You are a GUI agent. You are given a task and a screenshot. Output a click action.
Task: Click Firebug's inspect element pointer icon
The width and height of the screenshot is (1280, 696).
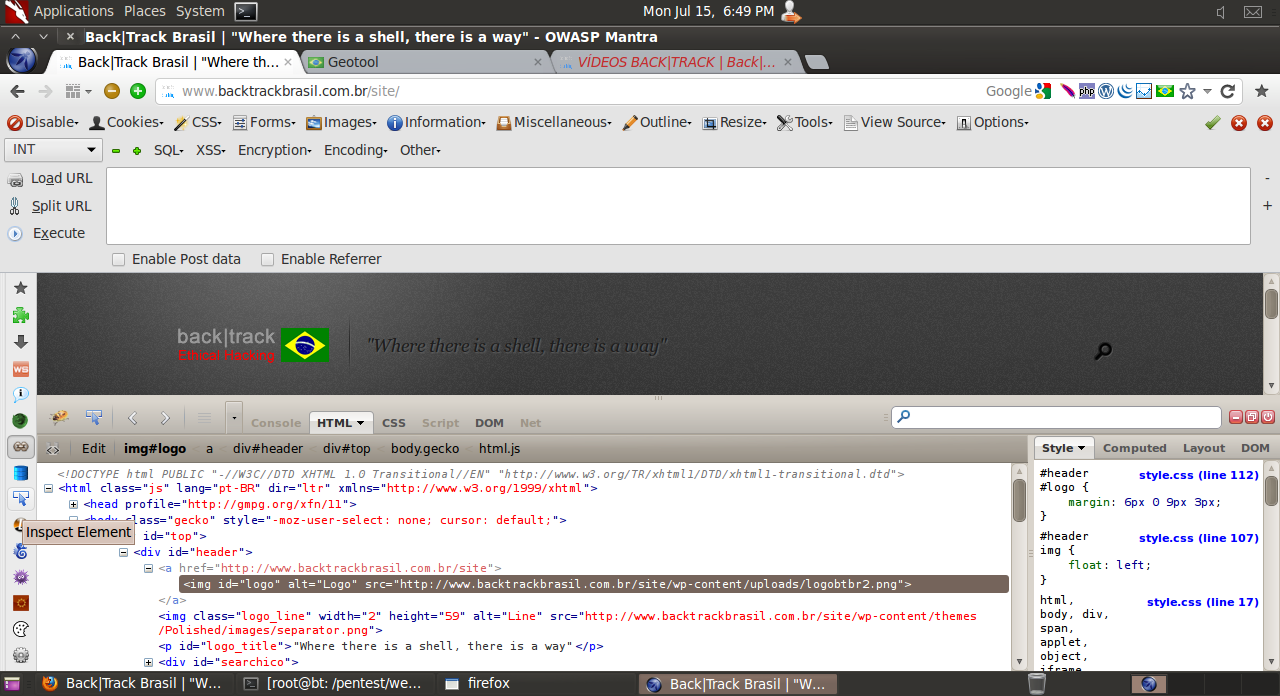[94, 417]
